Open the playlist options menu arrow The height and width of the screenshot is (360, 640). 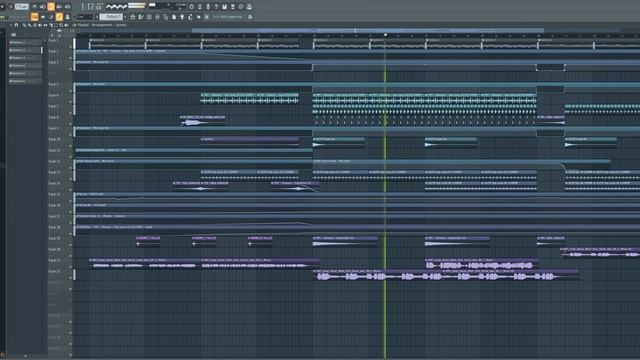(11, 25)
